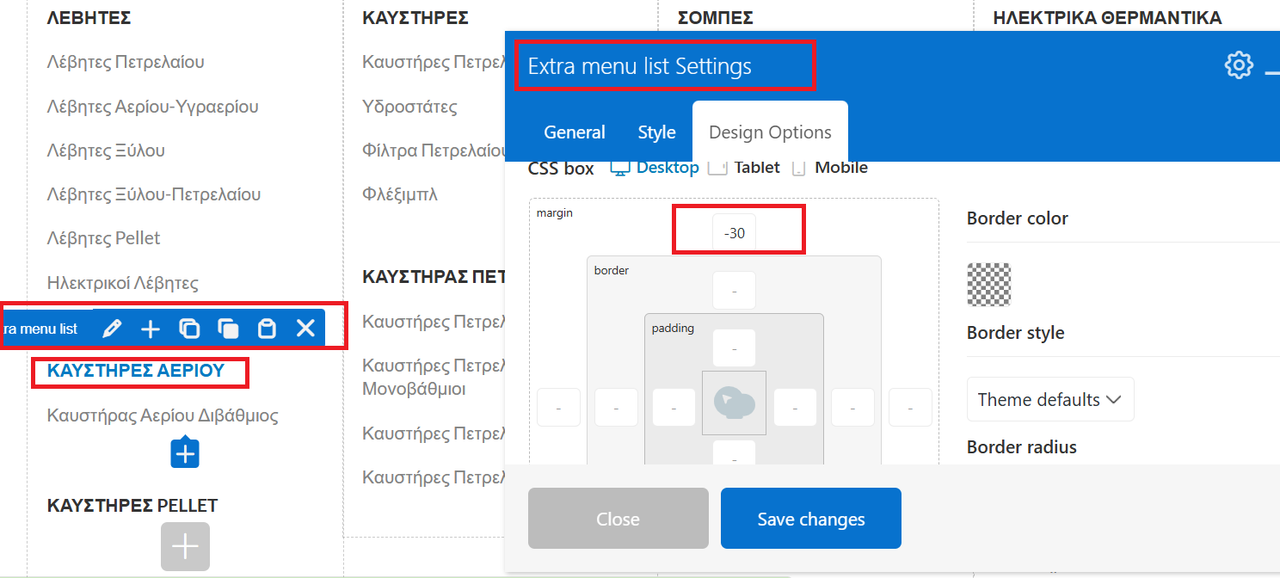Click the padding top input field
Image resolution: width=1280 pixels, height=578 pixels.
734,348
